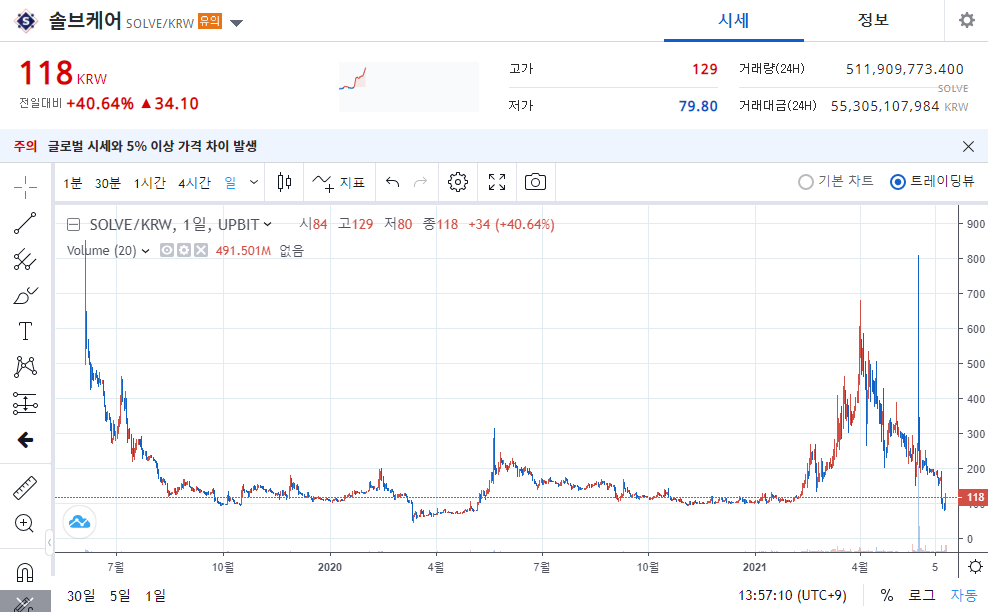This screenshot has height=612, width=988.
Task: Set date range to 1일
Action: pyautogui.click(x=155, y=595)
